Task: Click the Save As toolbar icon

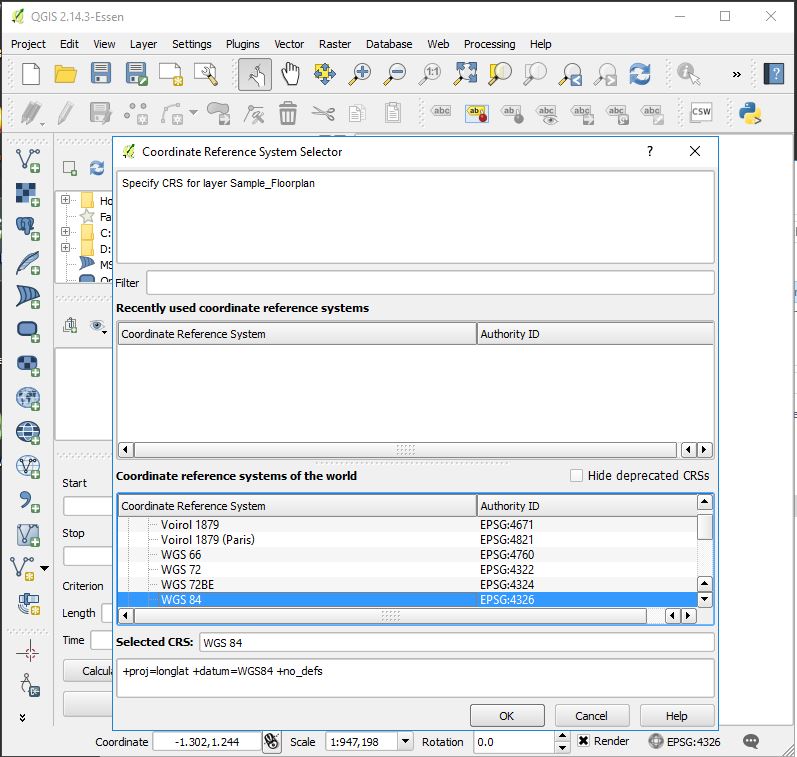Action: click(x=136, y=74)
